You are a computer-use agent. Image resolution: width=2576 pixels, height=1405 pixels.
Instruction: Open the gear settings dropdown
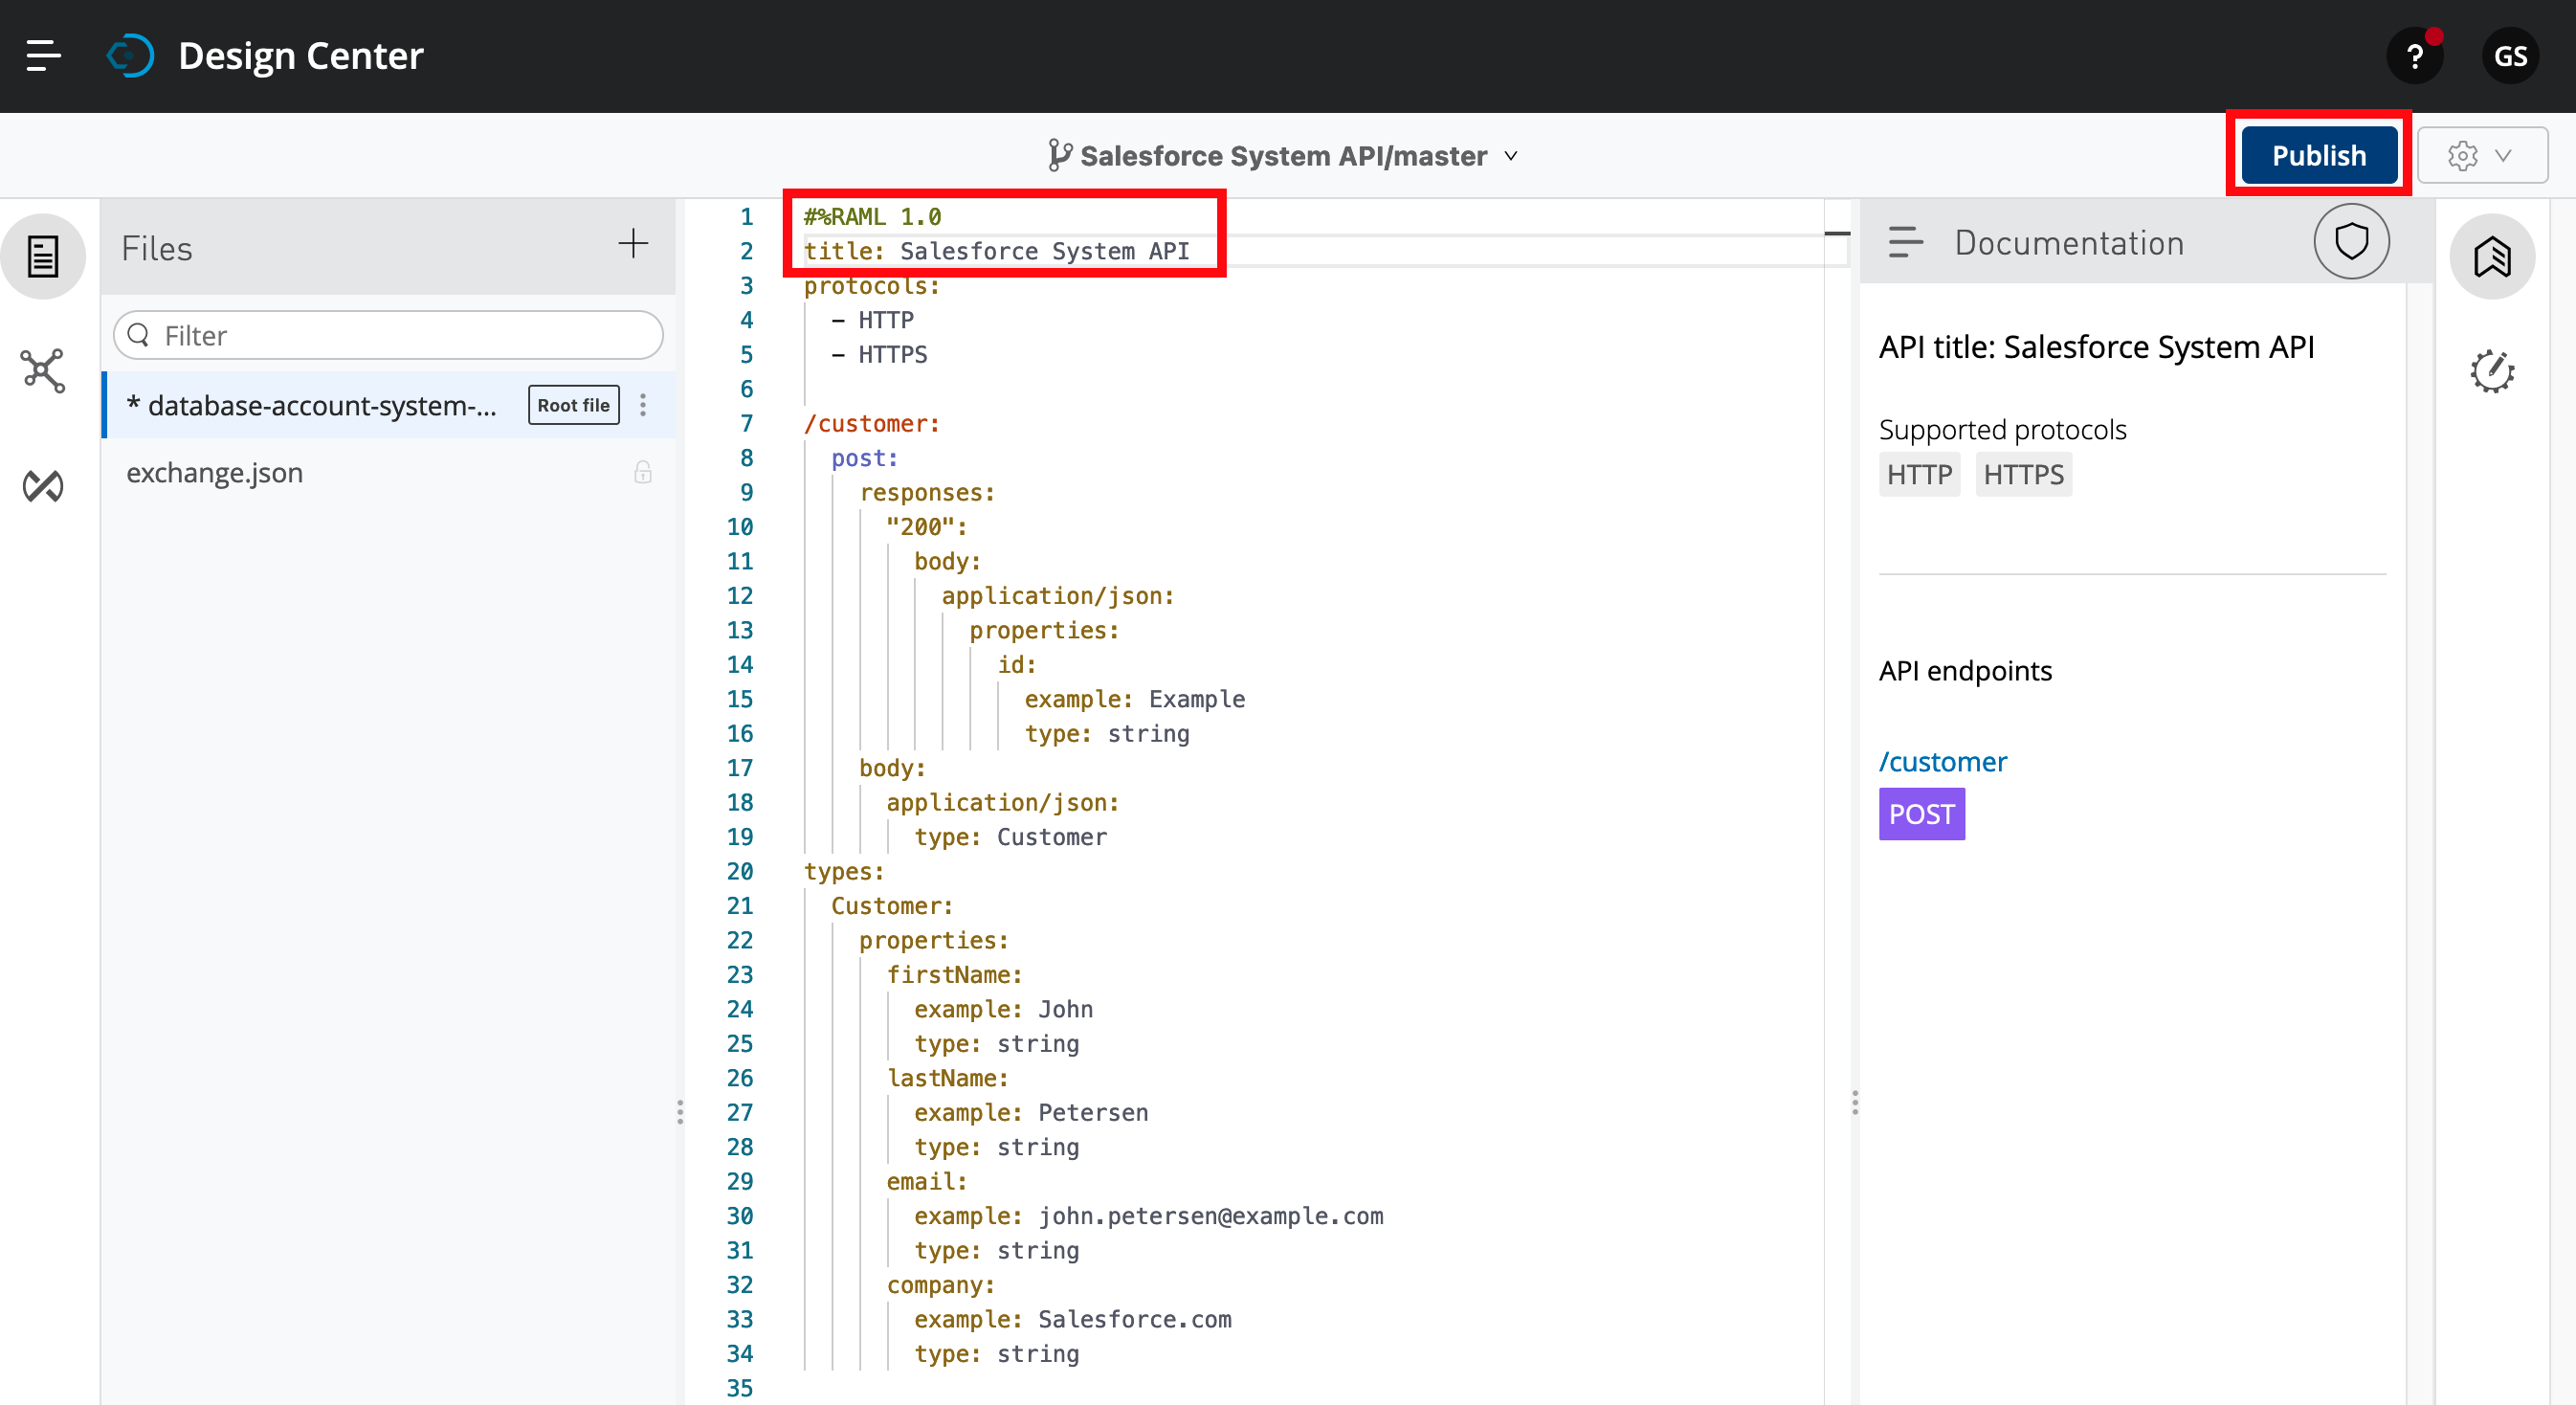click(x=2481, y=156)
